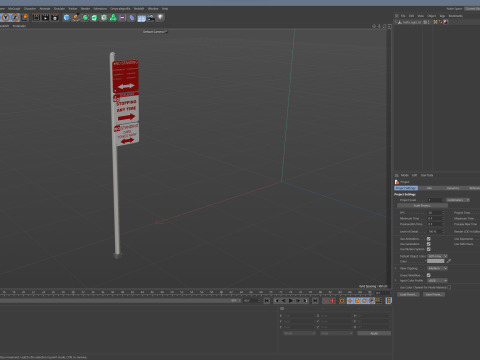Click the default object Color swatch
Image resolution: width=480 pixels, height=360 pixels.
436,261
